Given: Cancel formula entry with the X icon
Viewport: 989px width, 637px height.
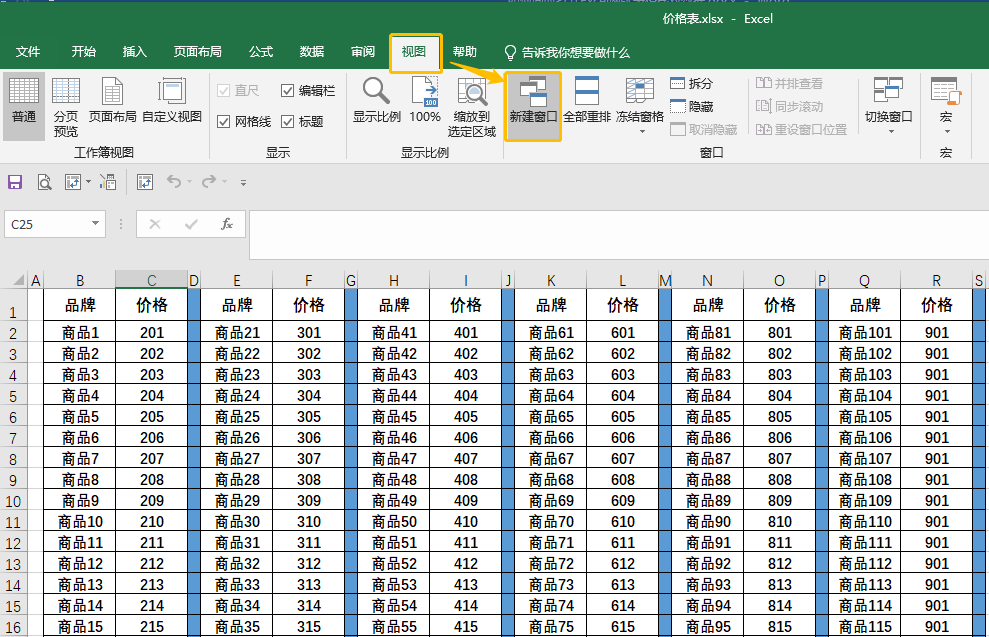Looking at the screenshot, I should point(155,224).
